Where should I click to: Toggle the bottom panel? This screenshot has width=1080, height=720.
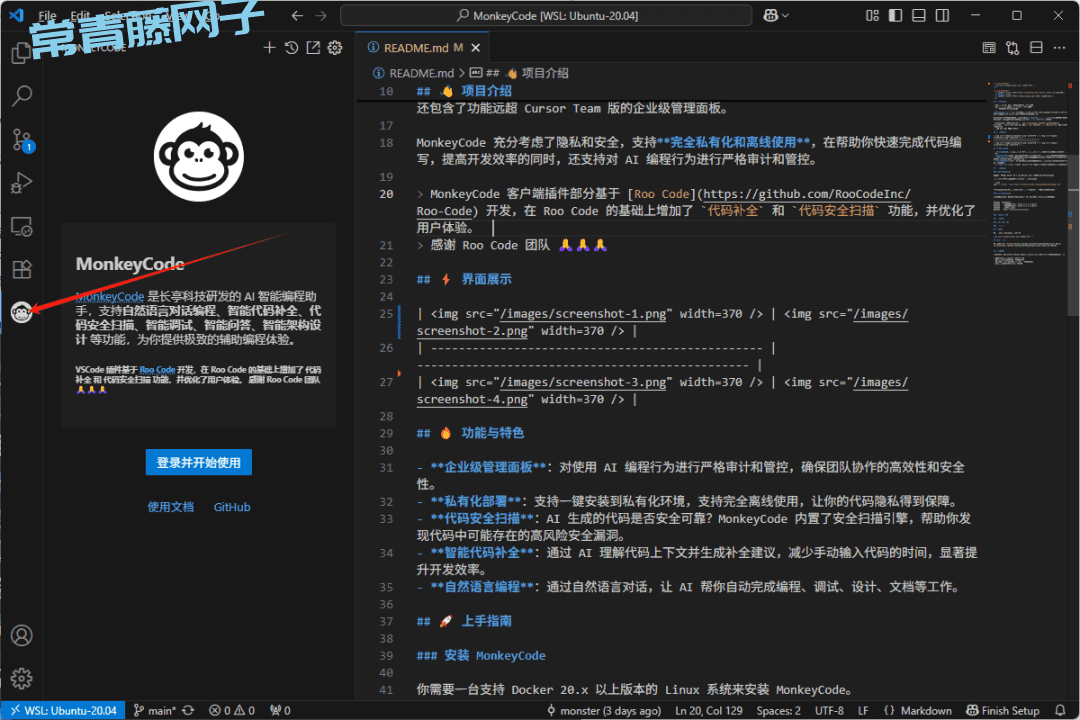(919, 15)
